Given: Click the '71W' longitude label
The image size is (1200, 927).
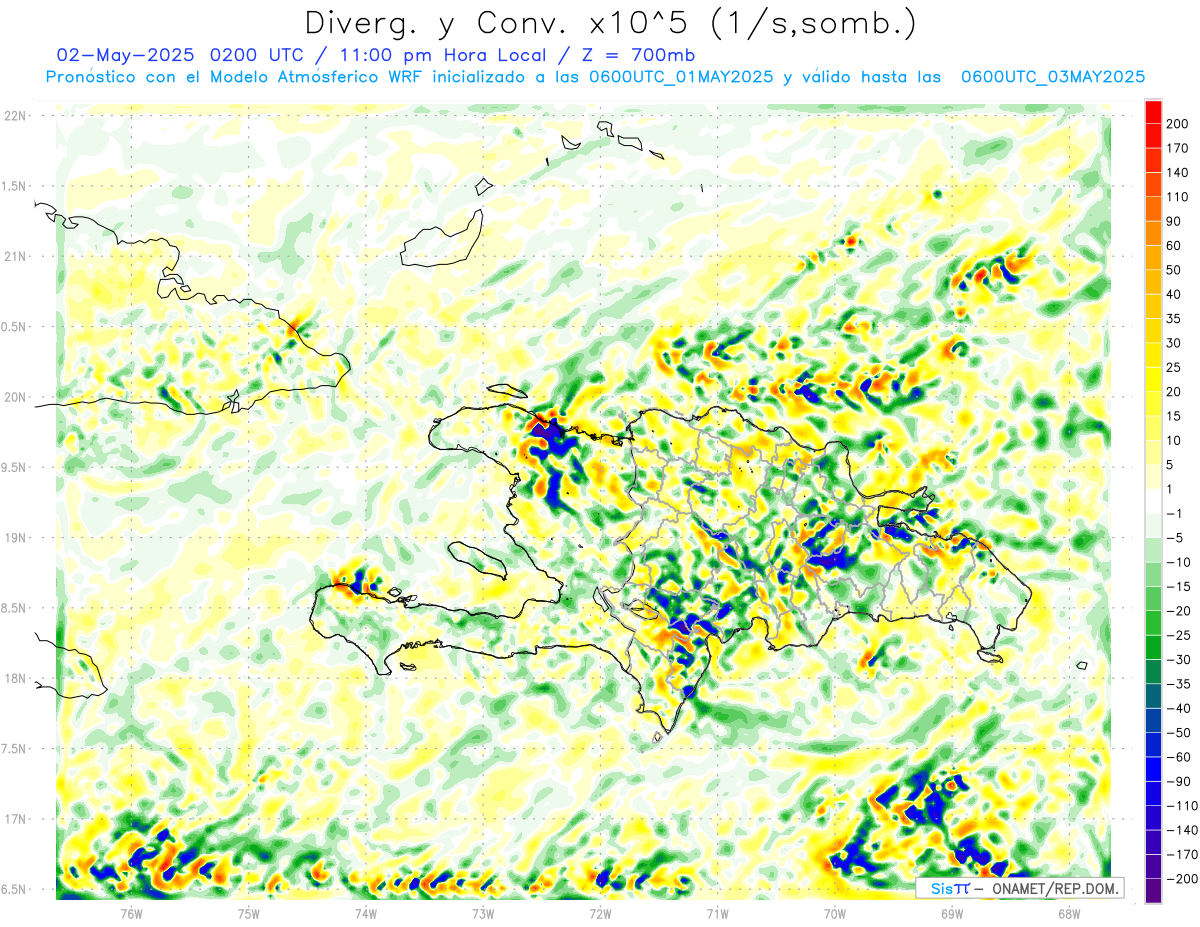Looking at the screenshot, I should pos(717,913).
